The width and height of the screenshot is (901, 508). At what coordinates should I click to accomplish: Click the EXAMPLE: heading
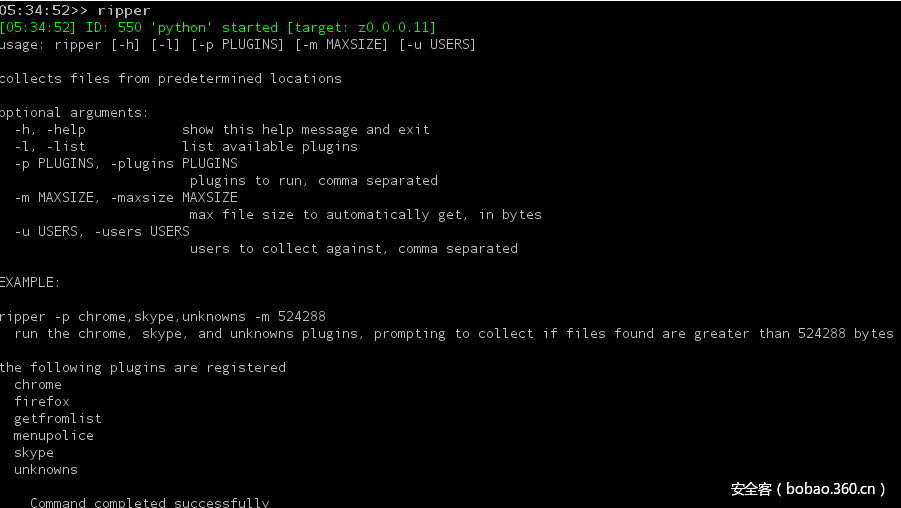coord(30,282)
